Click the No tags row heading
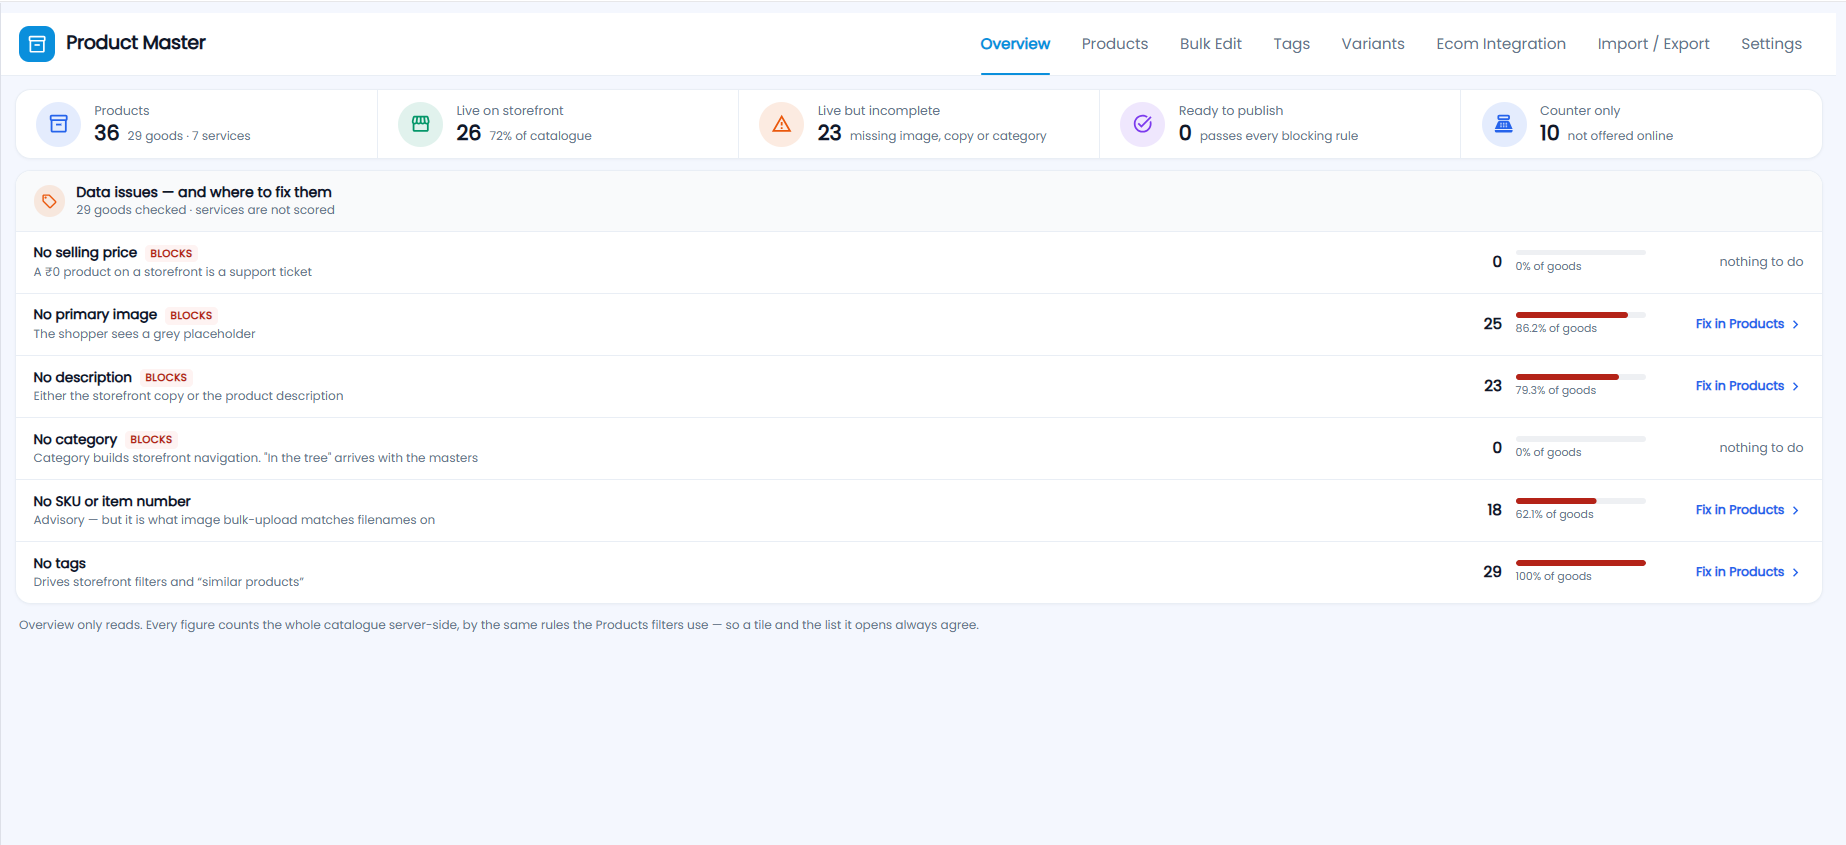This screenshot has width=1846, height=845. (x=60, y=563)
